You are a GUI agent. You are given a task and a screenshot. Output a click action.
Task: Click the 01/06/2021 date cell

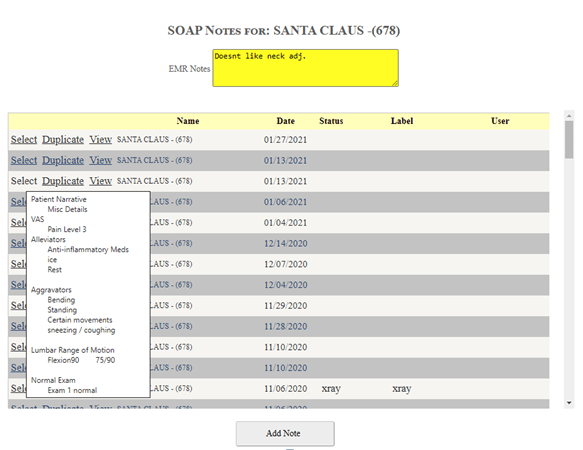[x=286, y=202]
